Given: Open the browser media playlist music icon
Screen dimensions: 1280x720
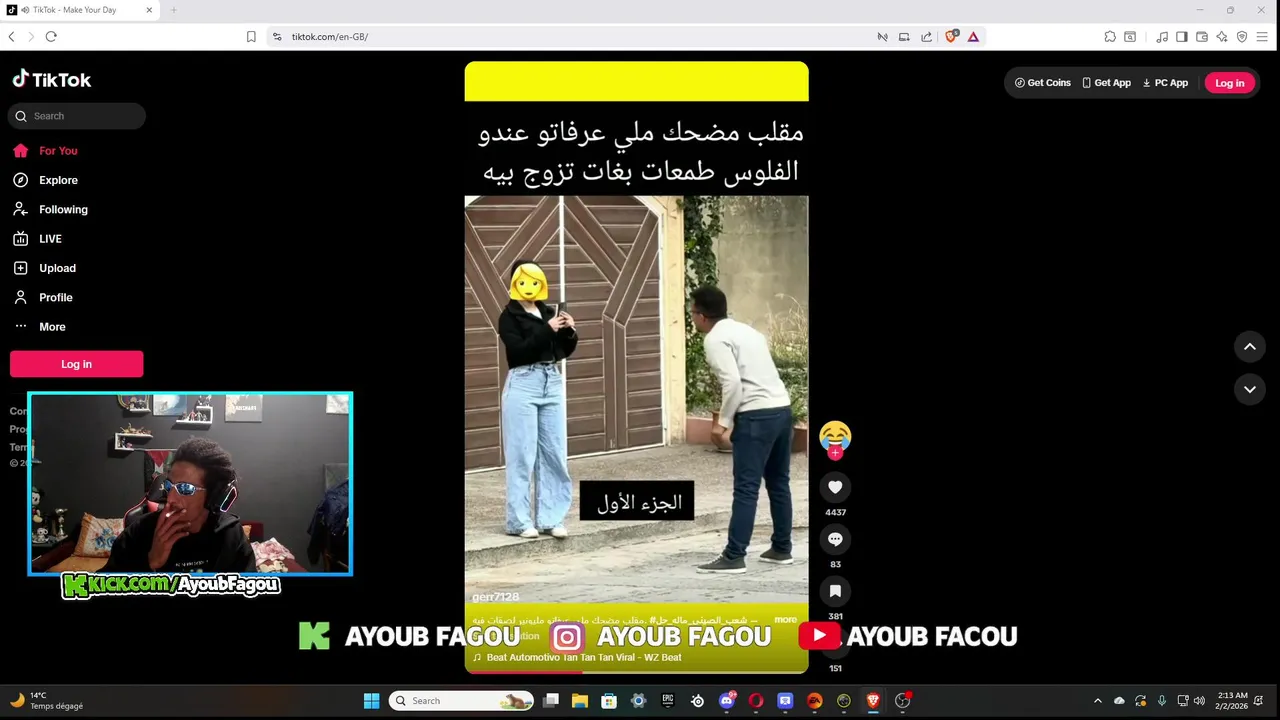Looking at the screenshot, I should 1161,37.
